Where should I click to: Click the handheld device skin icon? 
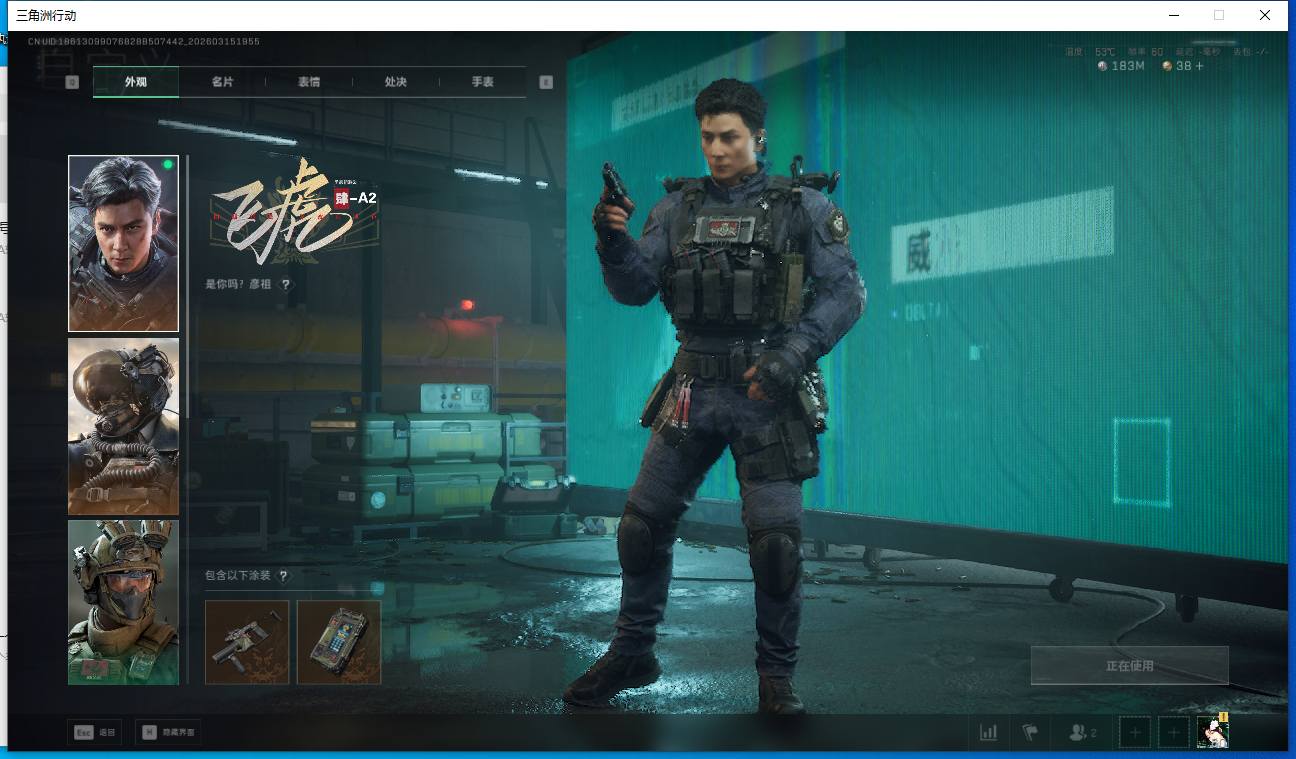pyautogui.click(x=339, y=642)
